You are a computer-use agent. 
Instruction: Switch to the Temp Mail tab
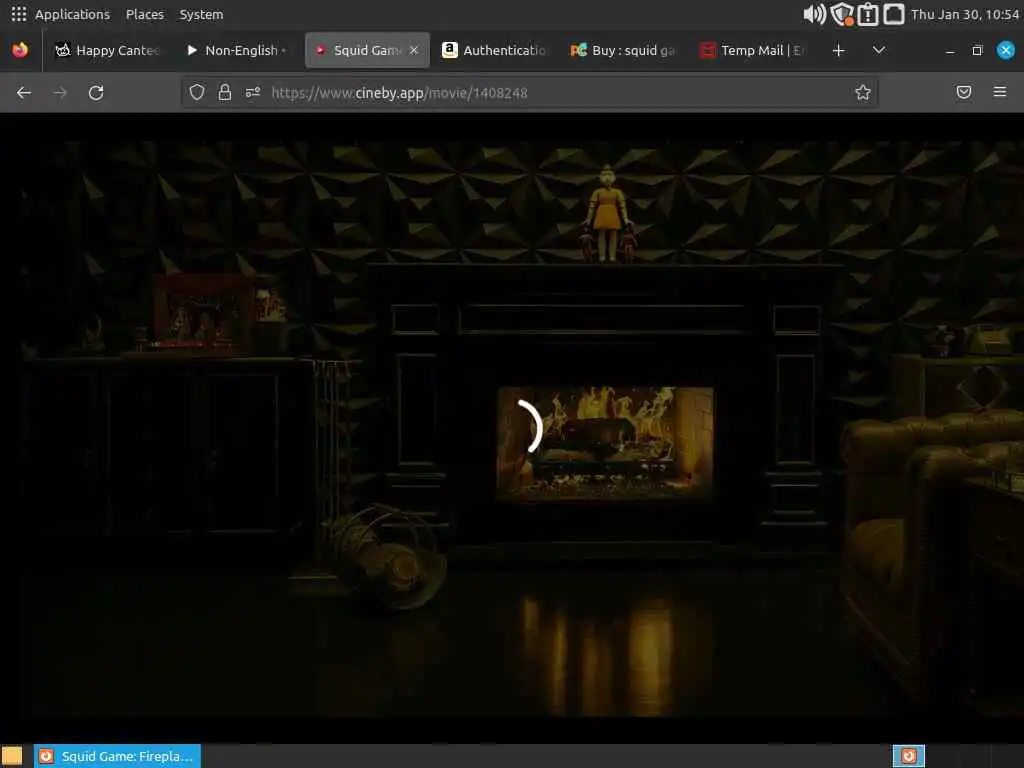coord(752,50)
